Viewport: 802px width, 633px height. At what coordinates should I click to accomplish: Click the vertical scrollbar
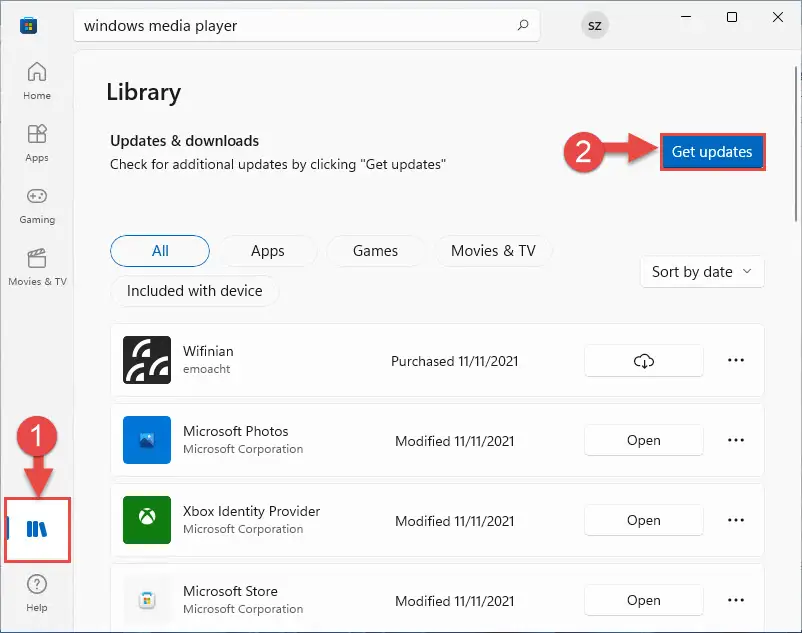tap(797, 144)
